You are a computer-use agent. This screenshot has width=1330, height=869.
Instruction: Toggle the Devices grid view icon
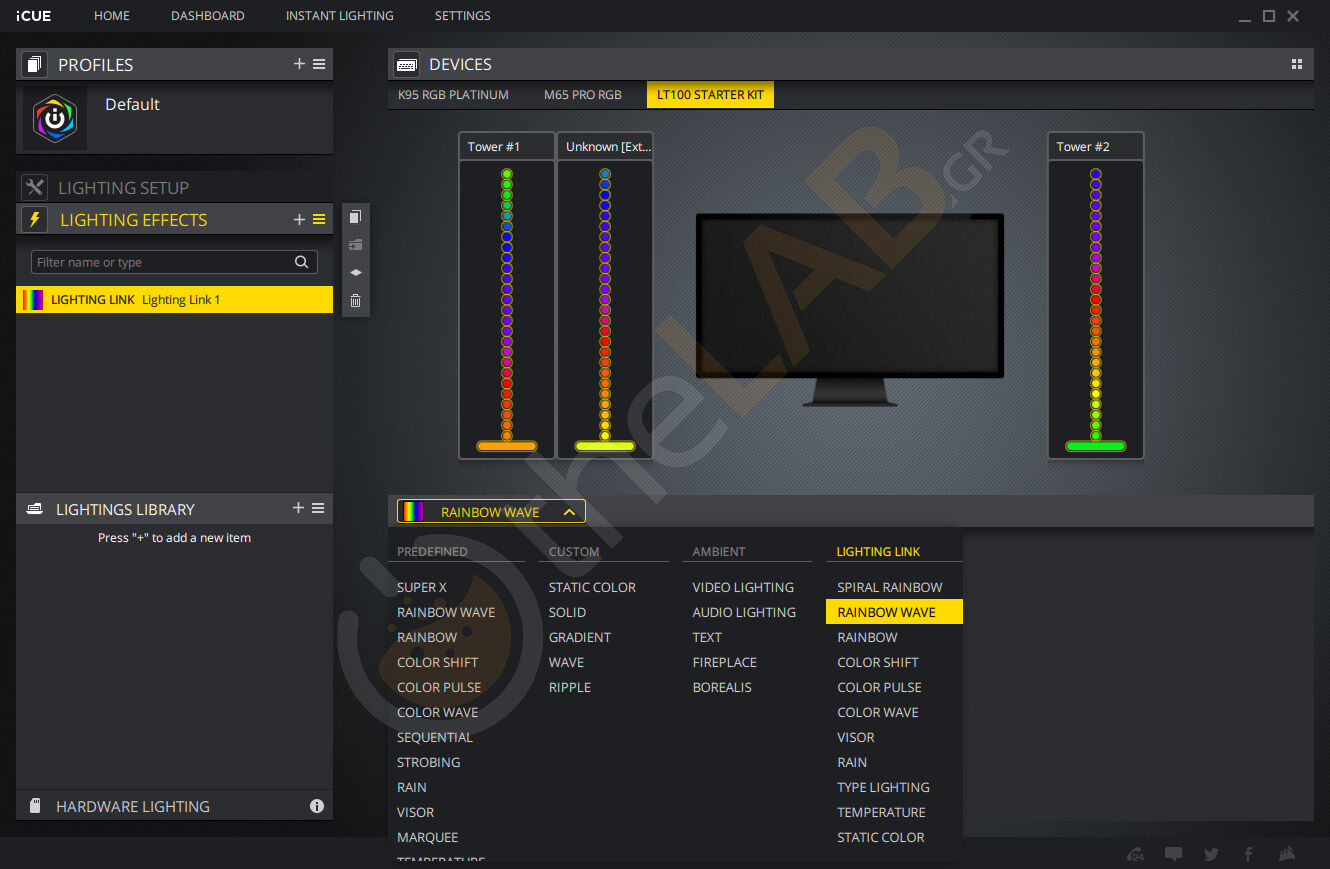[x=1297, y=64]
